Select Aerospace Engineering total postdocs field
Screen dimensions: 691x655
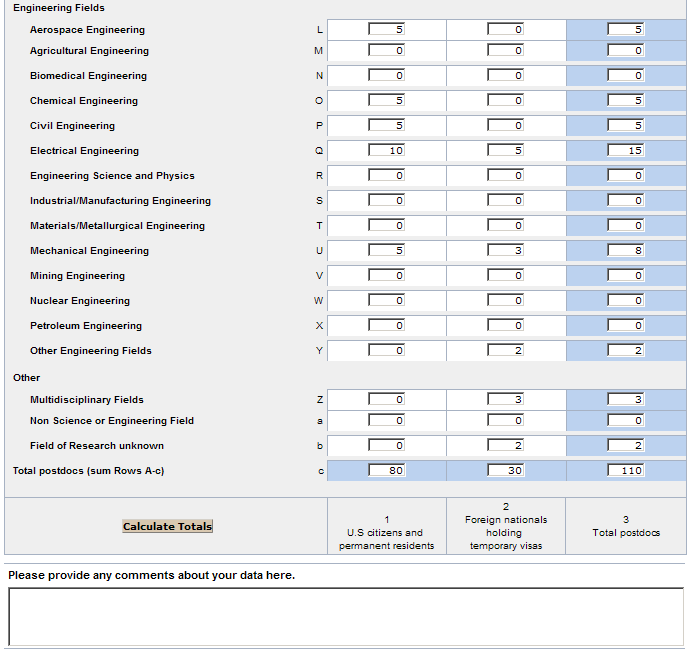(x=625, y=30)
